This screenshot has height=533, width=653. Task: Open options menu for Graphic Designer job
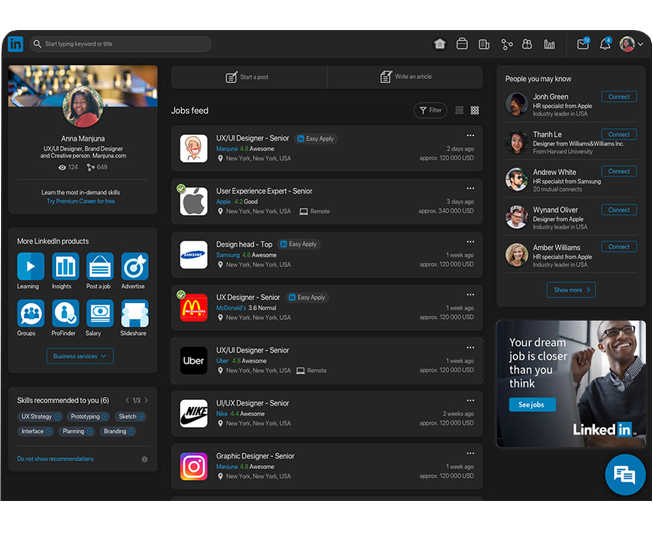pos(470,453)
